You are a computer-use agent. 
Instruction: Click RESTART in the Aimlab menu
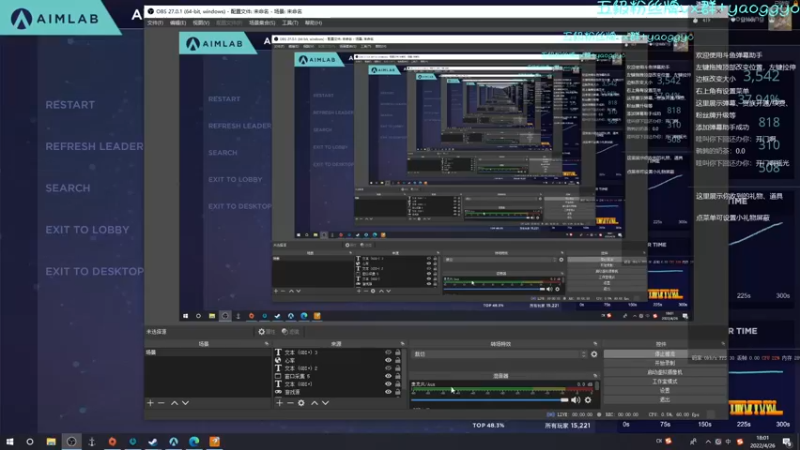pos(70,105)
